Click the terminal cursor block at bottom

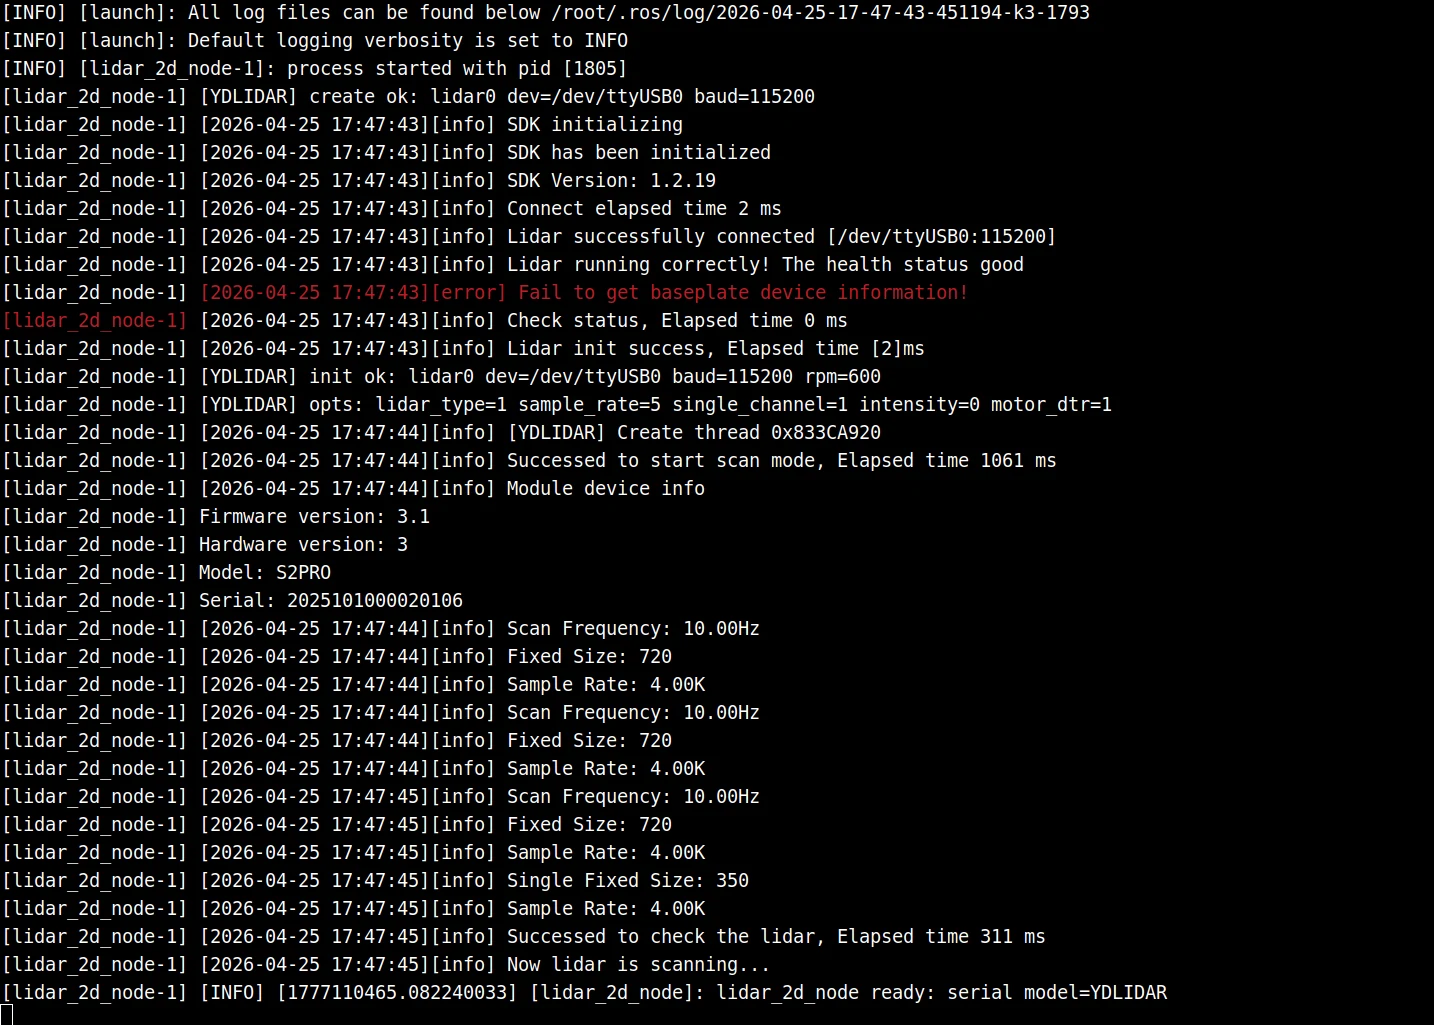click(7, 1014)
